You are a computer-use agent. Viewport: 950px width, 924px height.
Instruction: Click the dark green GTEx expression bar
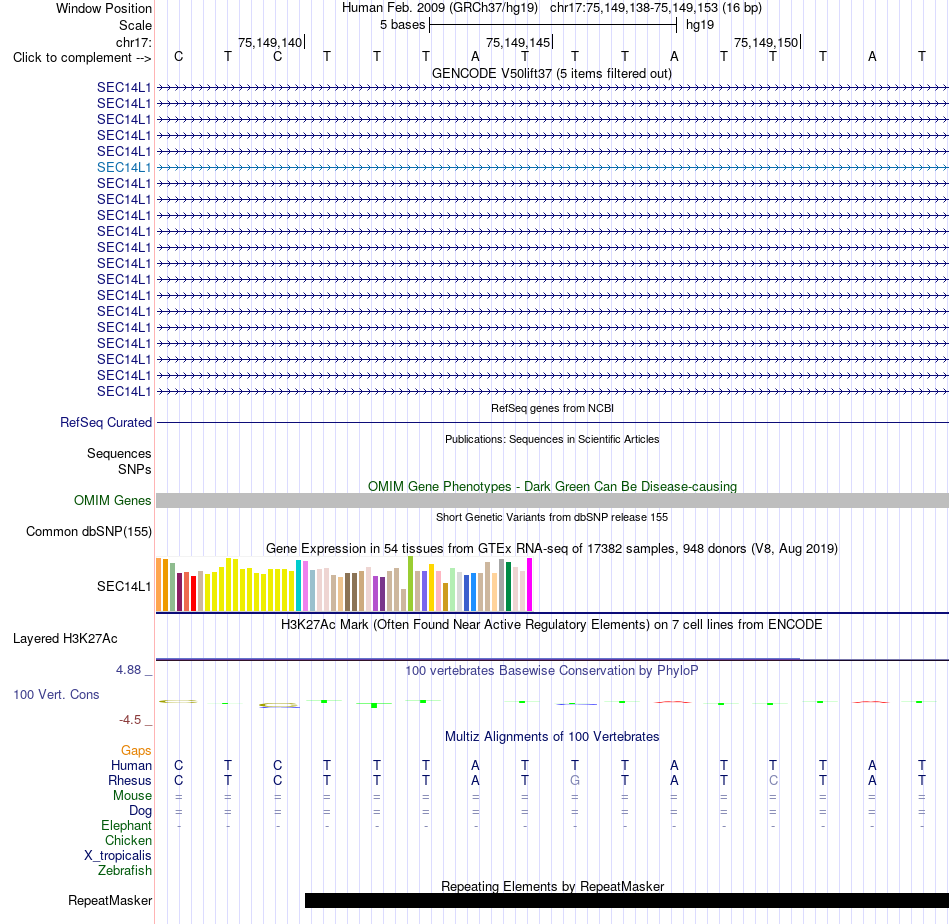coord(509,587)
